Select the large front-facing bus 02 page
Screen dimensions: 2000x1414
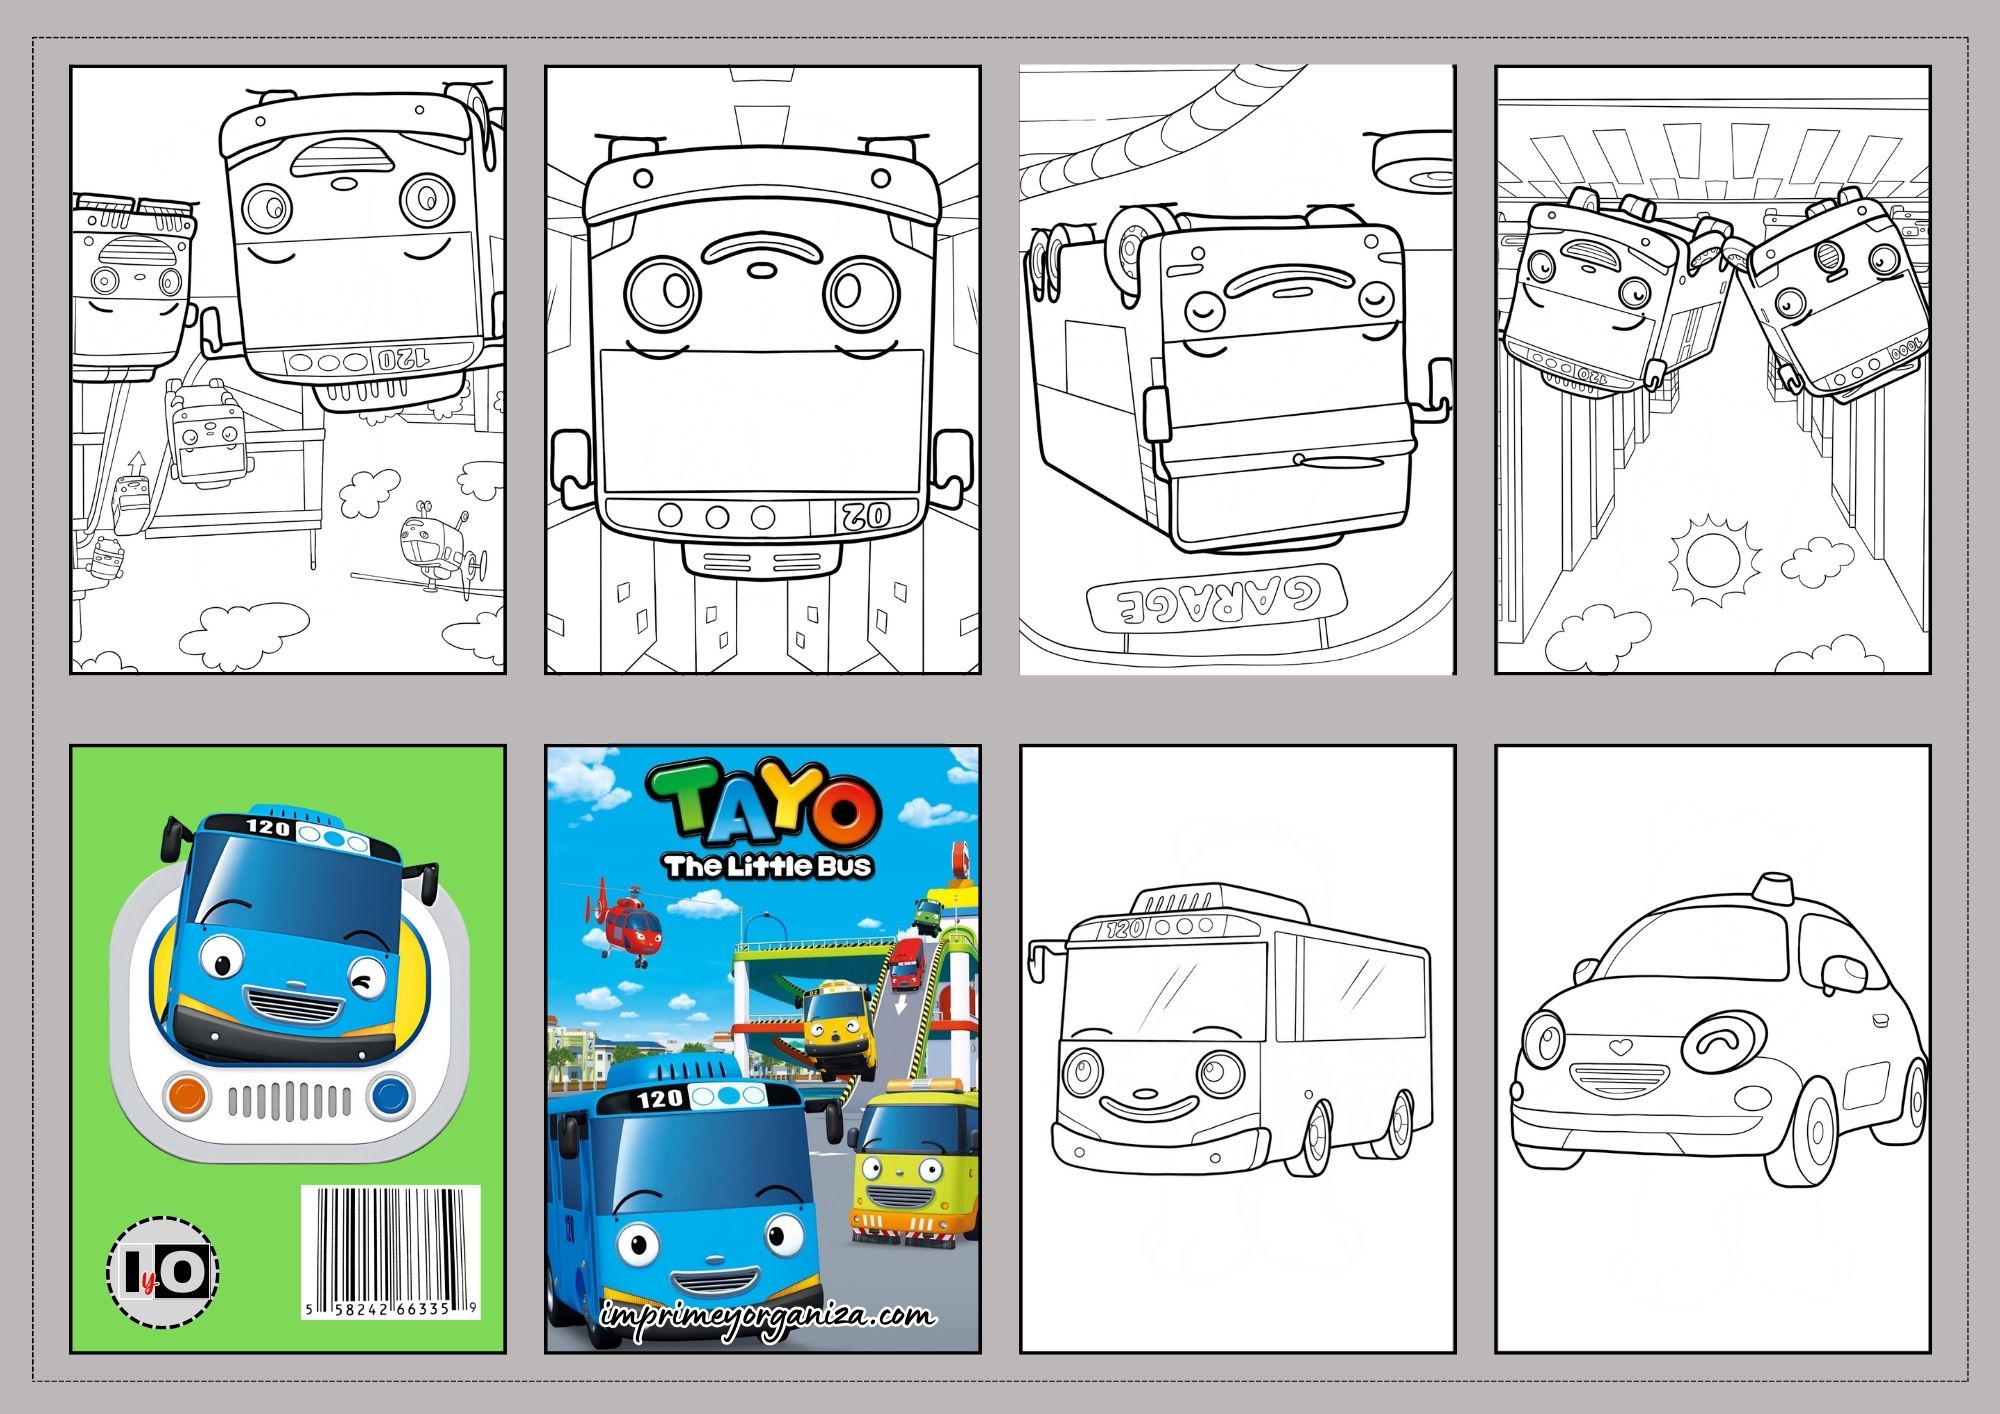pos(762,370)
